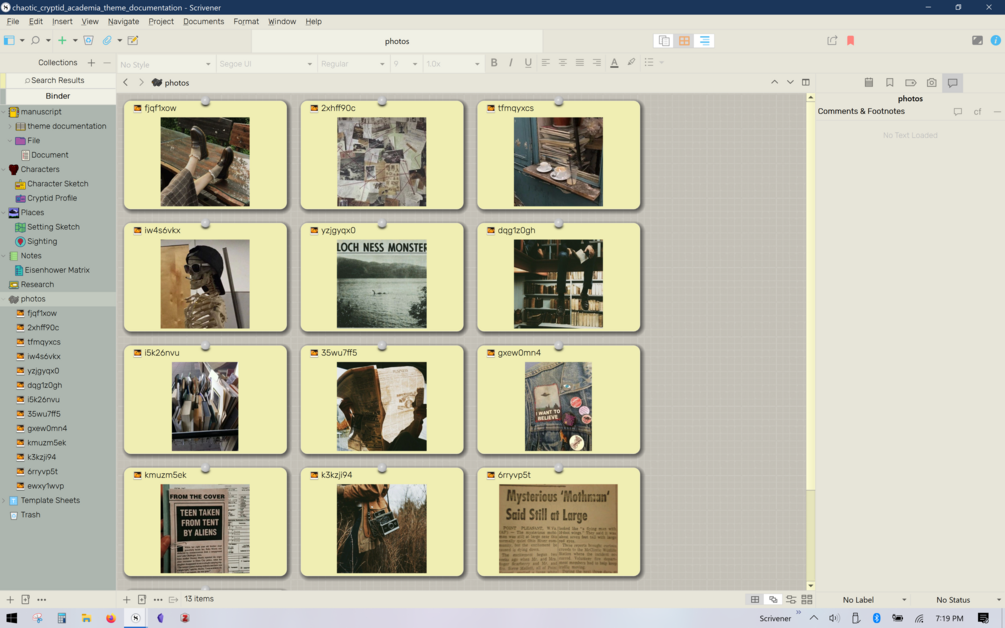Click the Loch Ness Monster card thumbnail
The height and width of the screenshot is (628, 1005).
point(381,284)
